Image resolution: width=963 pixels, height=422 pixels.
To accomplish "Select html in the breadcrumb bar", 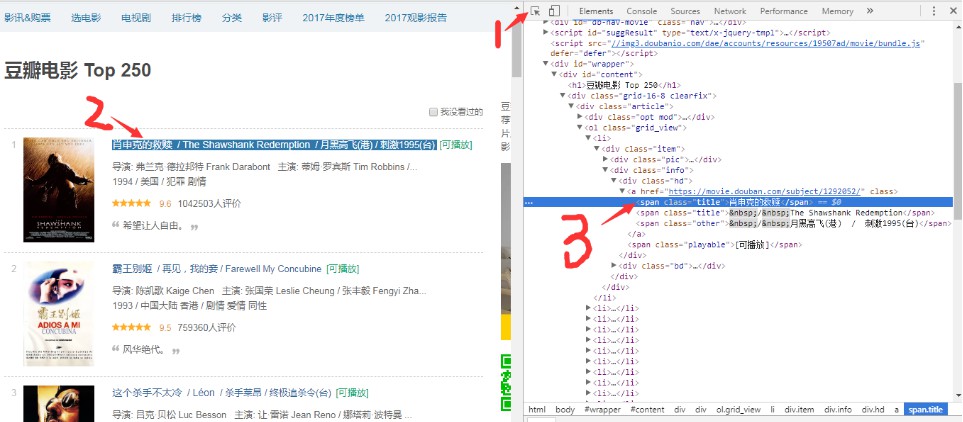I will click(x=537, y=410).
